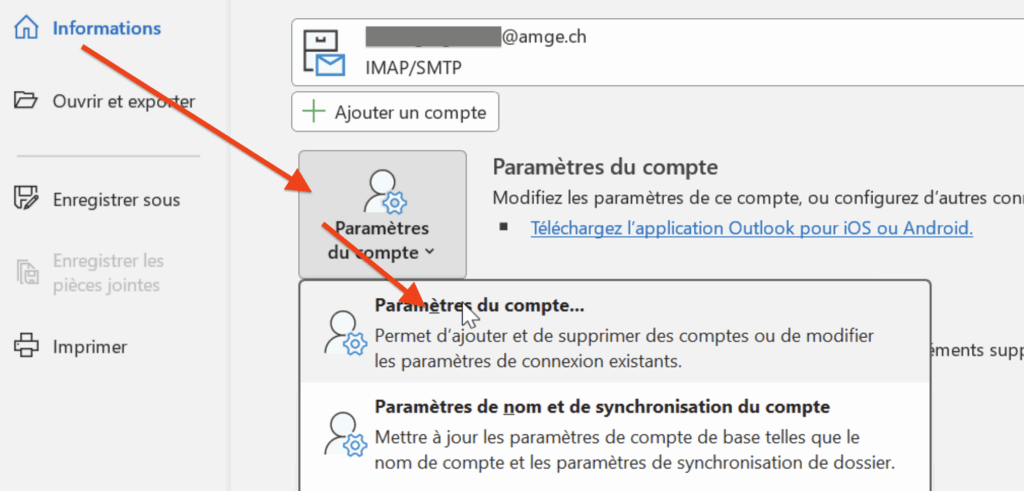Click the folder icon for Ouvrir et exporter
Viewport: 1024px width, 491px height.
(x=26, y=101)
